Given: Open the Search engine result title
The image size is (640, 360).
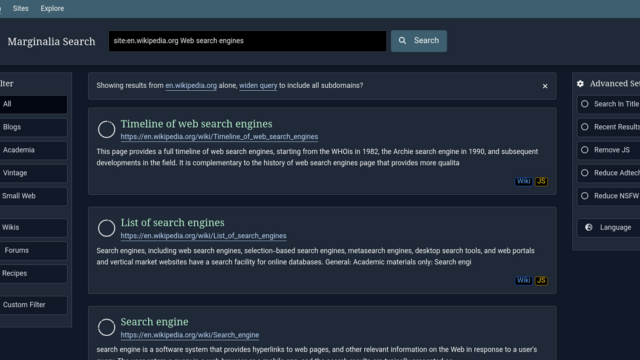Looking at the screenshot, I should click(154, 322).
